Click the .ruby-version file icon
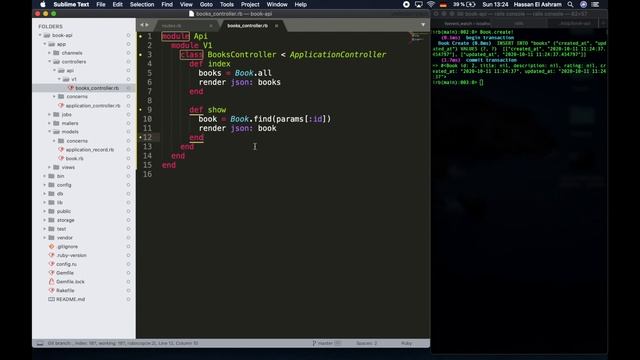This screenshot has height=360, width=640. [x=51, y=255]
